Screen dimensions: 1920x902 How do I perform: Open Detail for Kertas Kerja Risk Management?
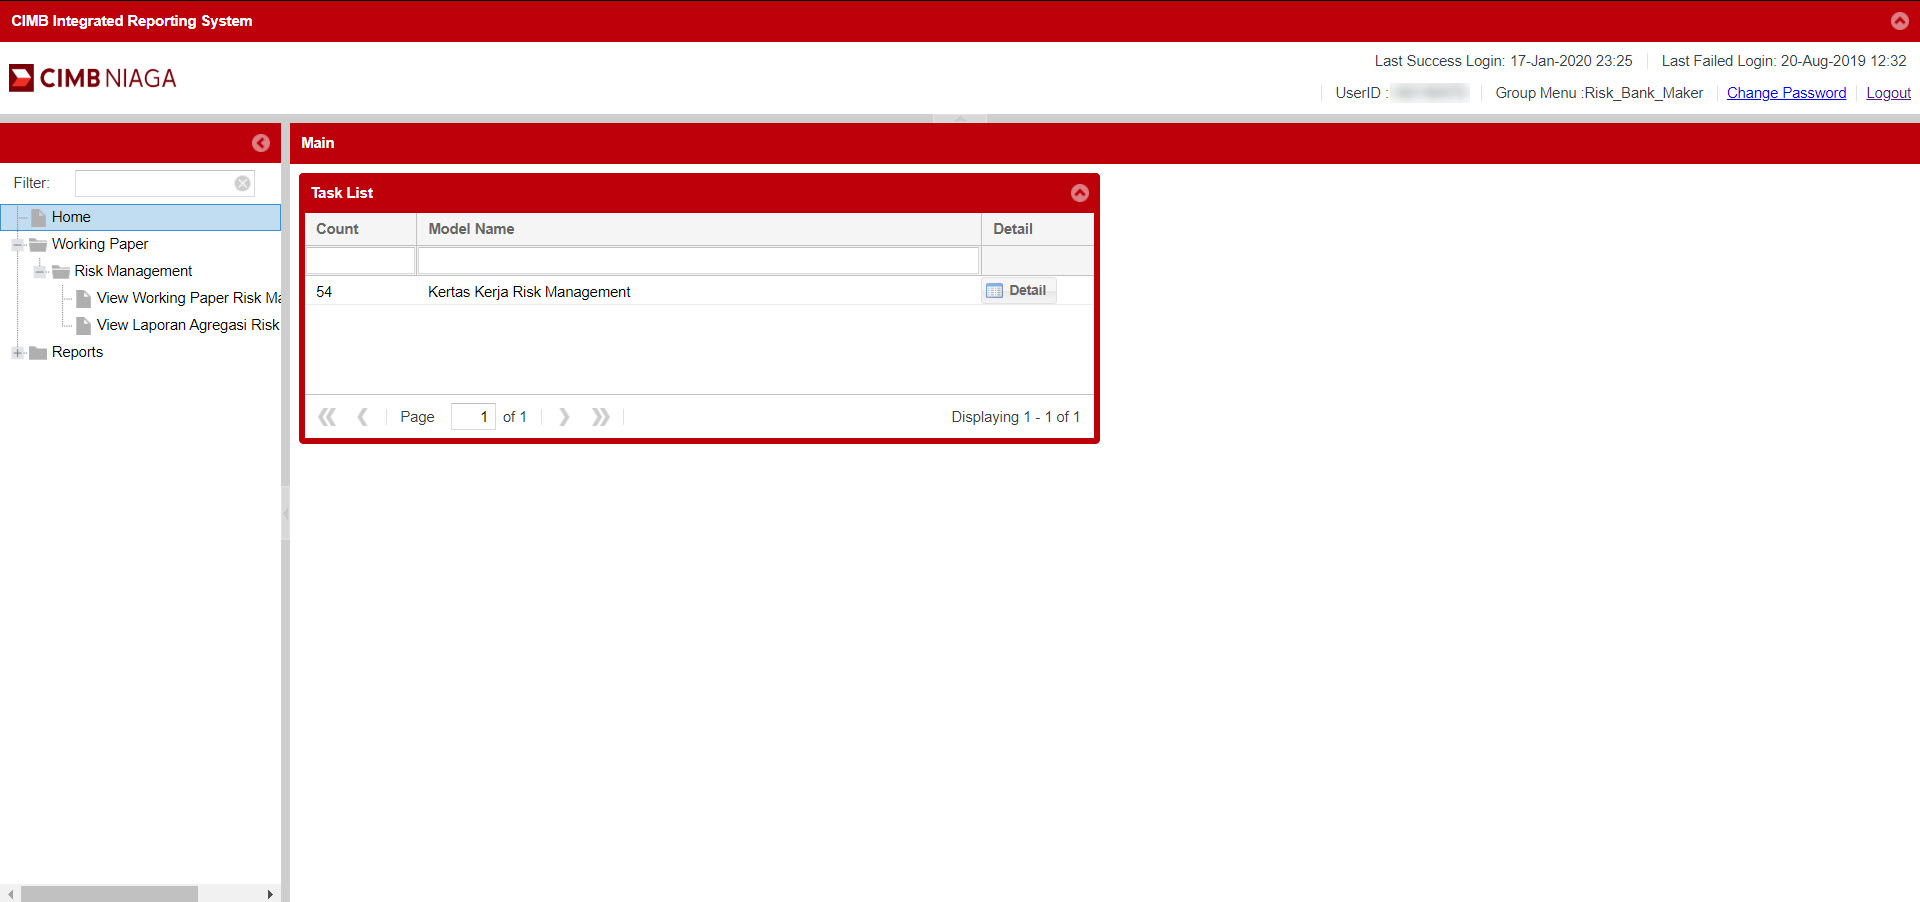pos(1018,291)
